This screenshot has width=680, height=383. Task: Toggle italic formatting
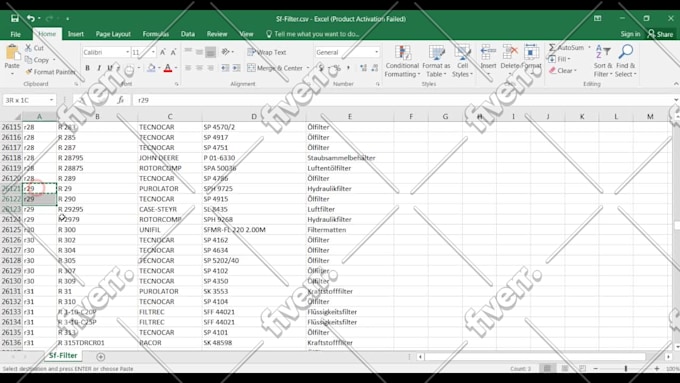(x=98, y=68)
